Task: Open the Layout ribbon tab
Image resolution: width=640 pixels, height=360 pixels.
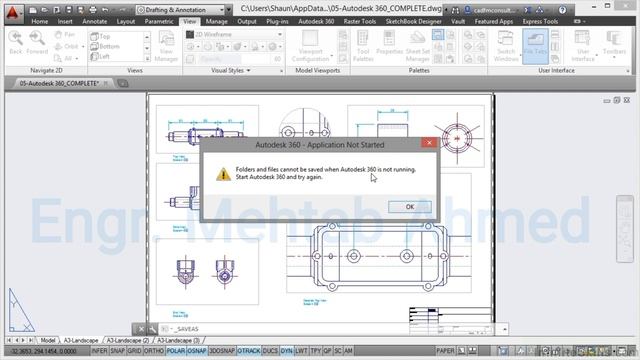Action: 126,21
